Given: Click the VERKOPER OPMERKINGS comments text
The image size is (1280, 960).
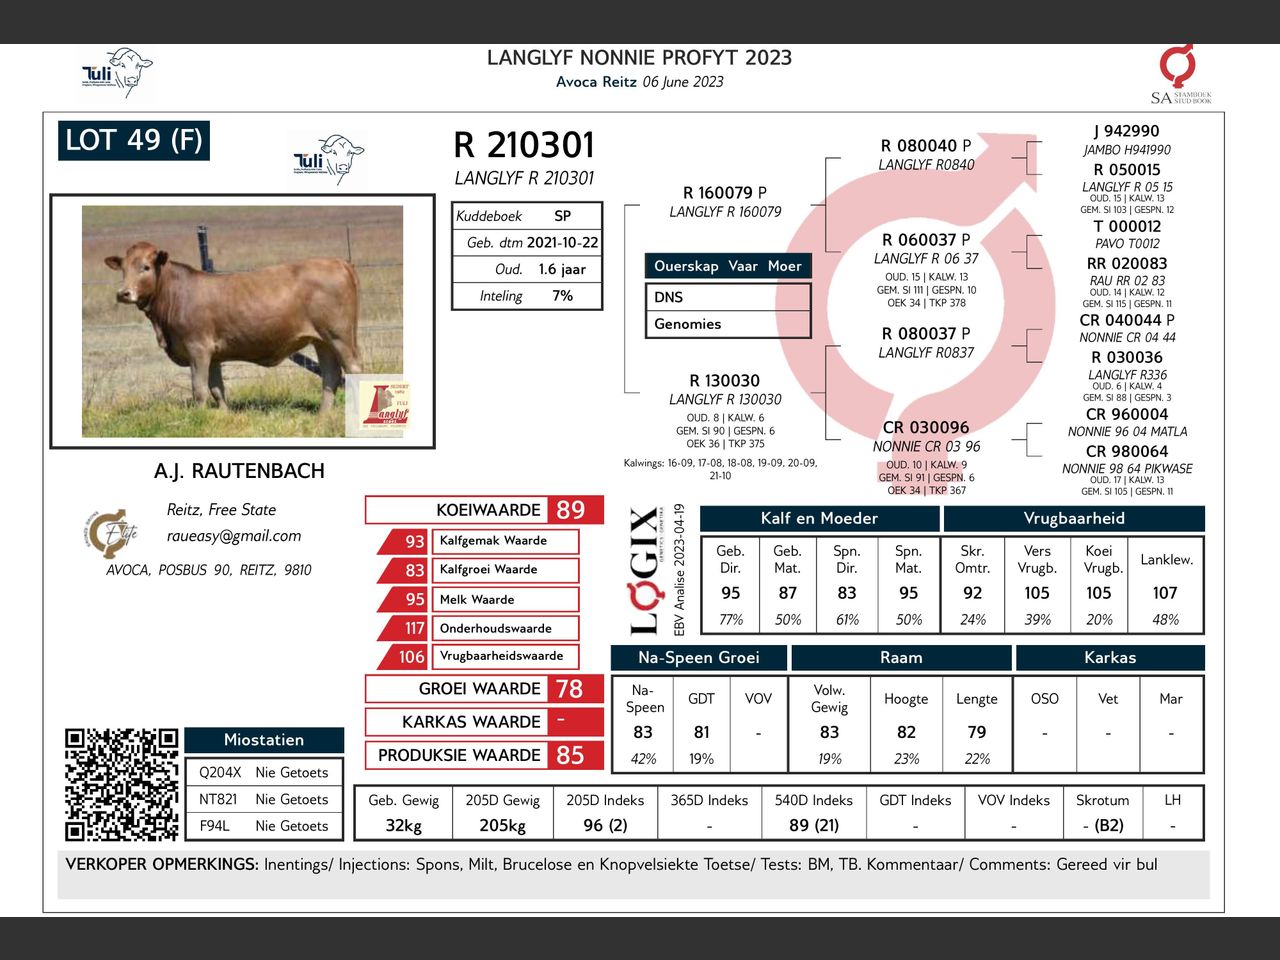Looking at the screenshot, I should 611,865.
